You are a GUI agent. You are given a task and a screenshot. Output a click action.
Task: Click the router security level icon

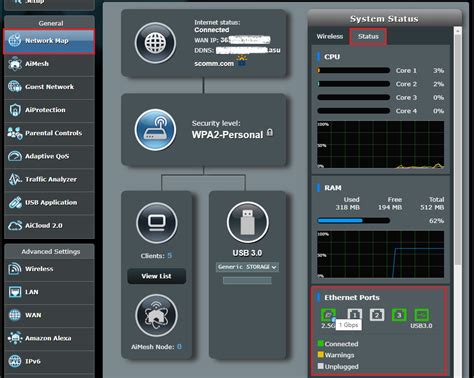click(155, 130)
